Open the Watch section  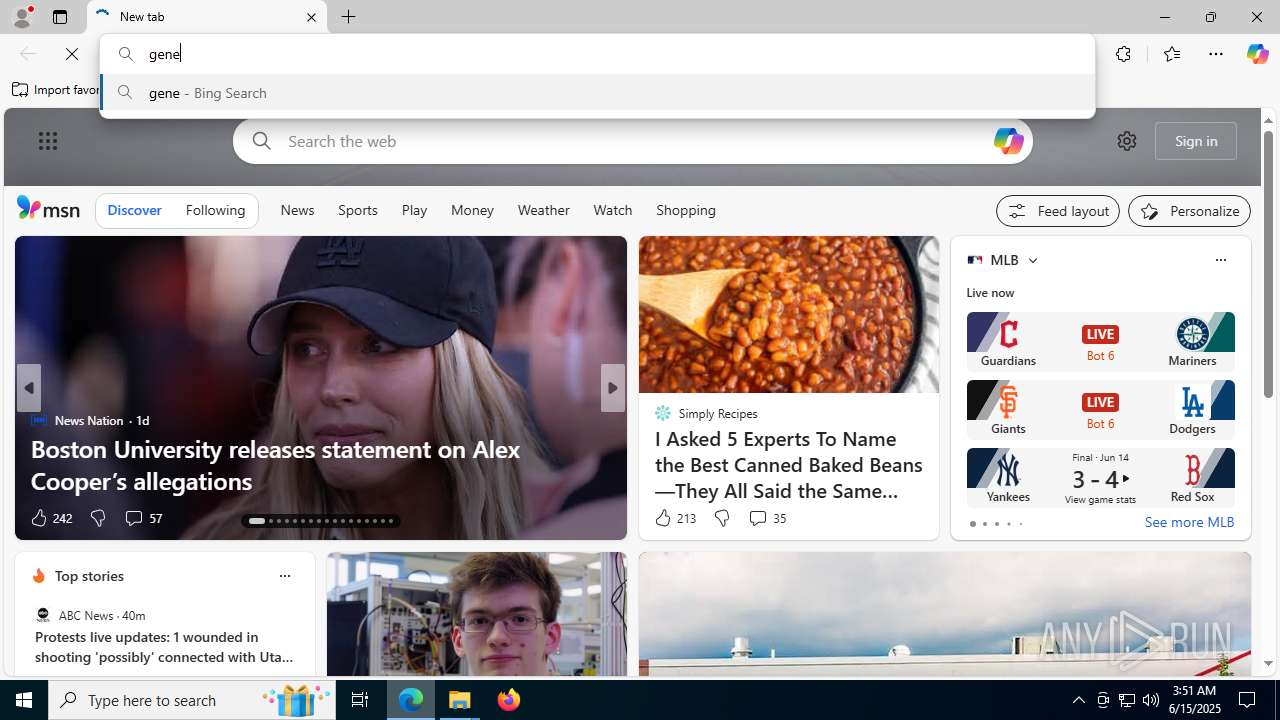pos(612,210)
